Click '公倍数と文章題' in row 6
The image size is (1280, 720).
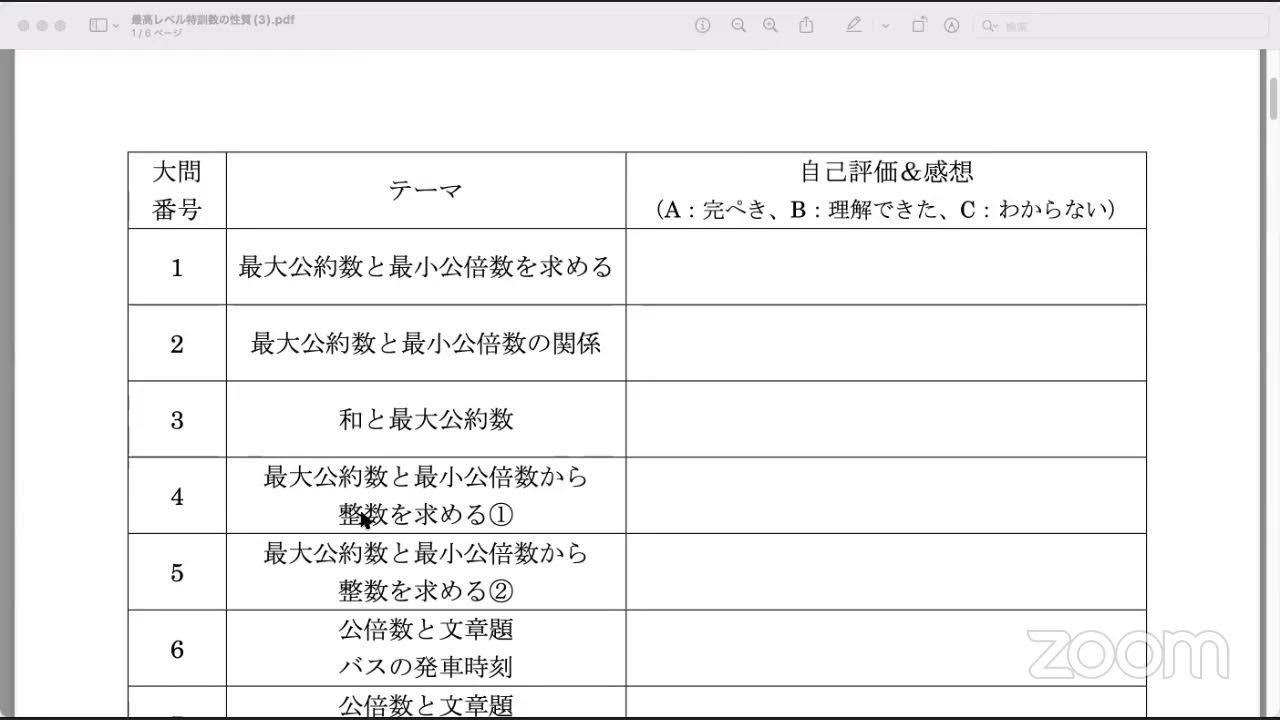pyautogui.click(x=426, y=629)
